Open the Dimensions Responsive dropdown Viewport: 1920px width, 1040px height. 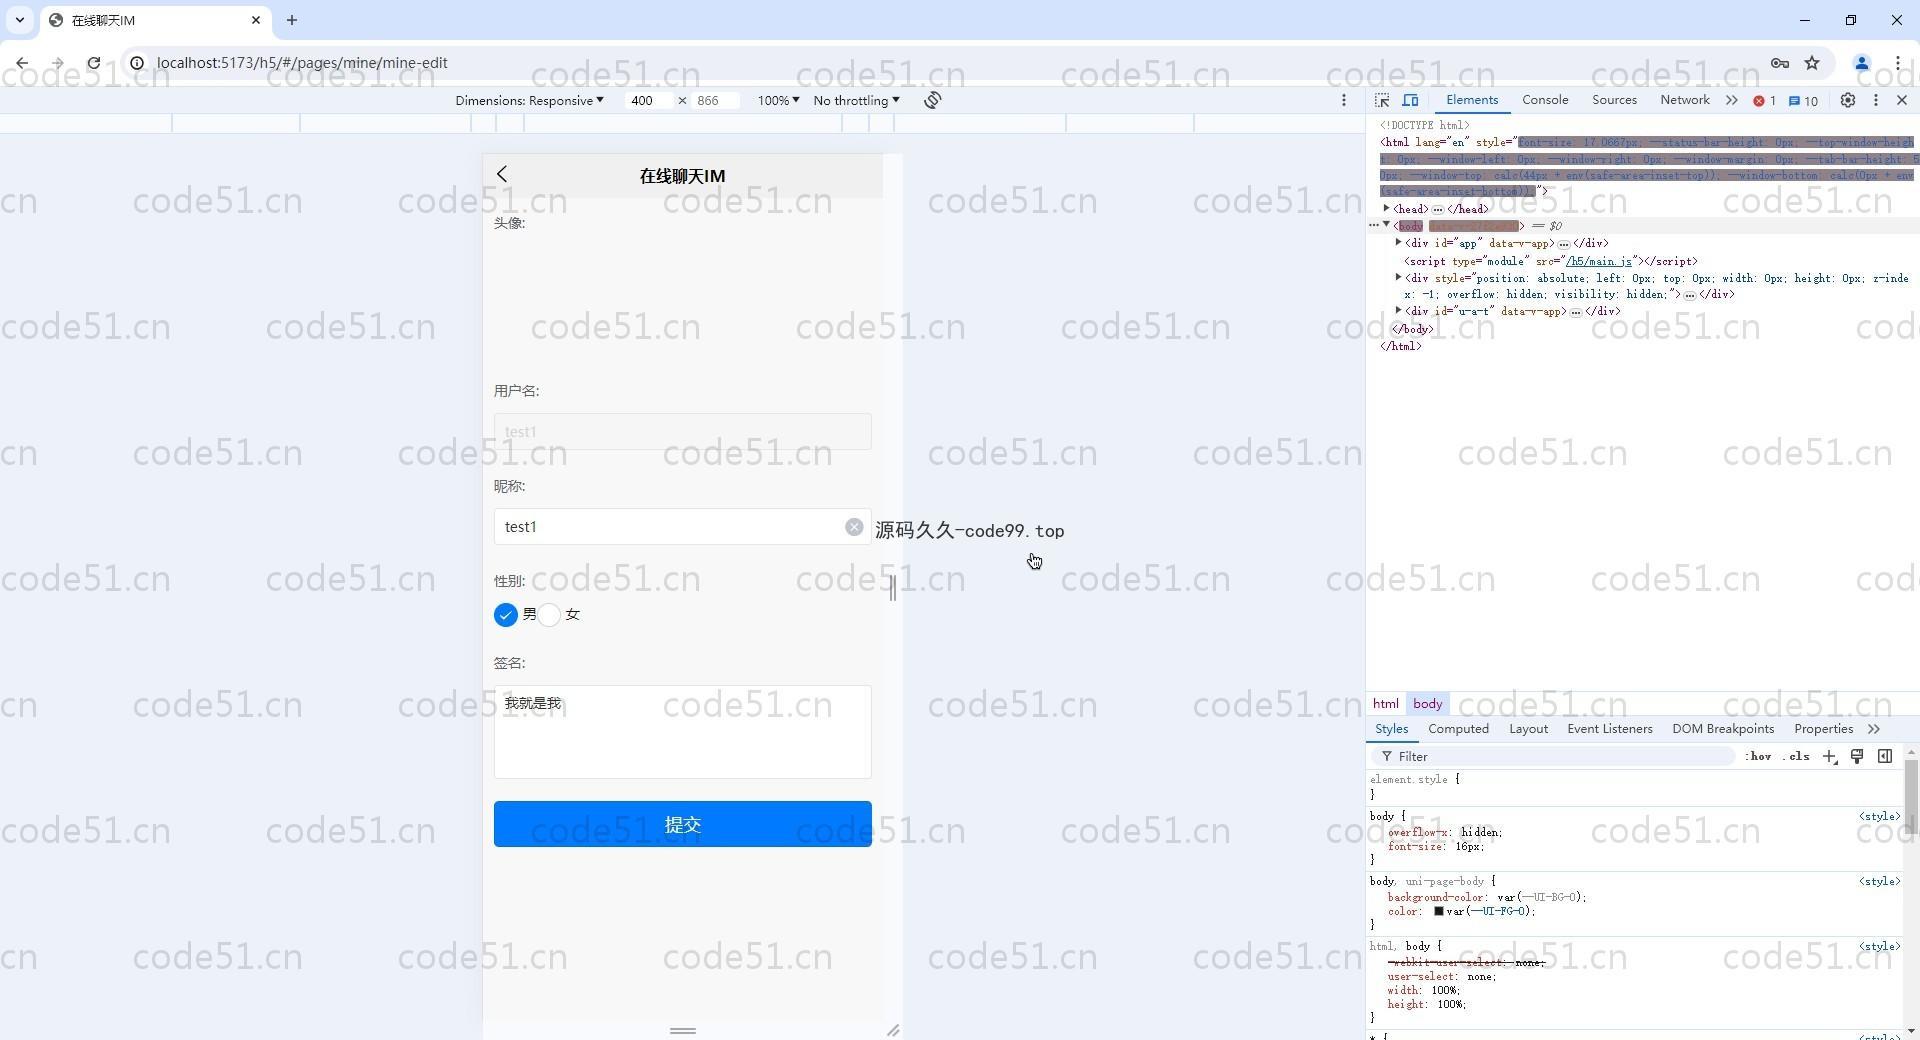(x=529, y=101)
